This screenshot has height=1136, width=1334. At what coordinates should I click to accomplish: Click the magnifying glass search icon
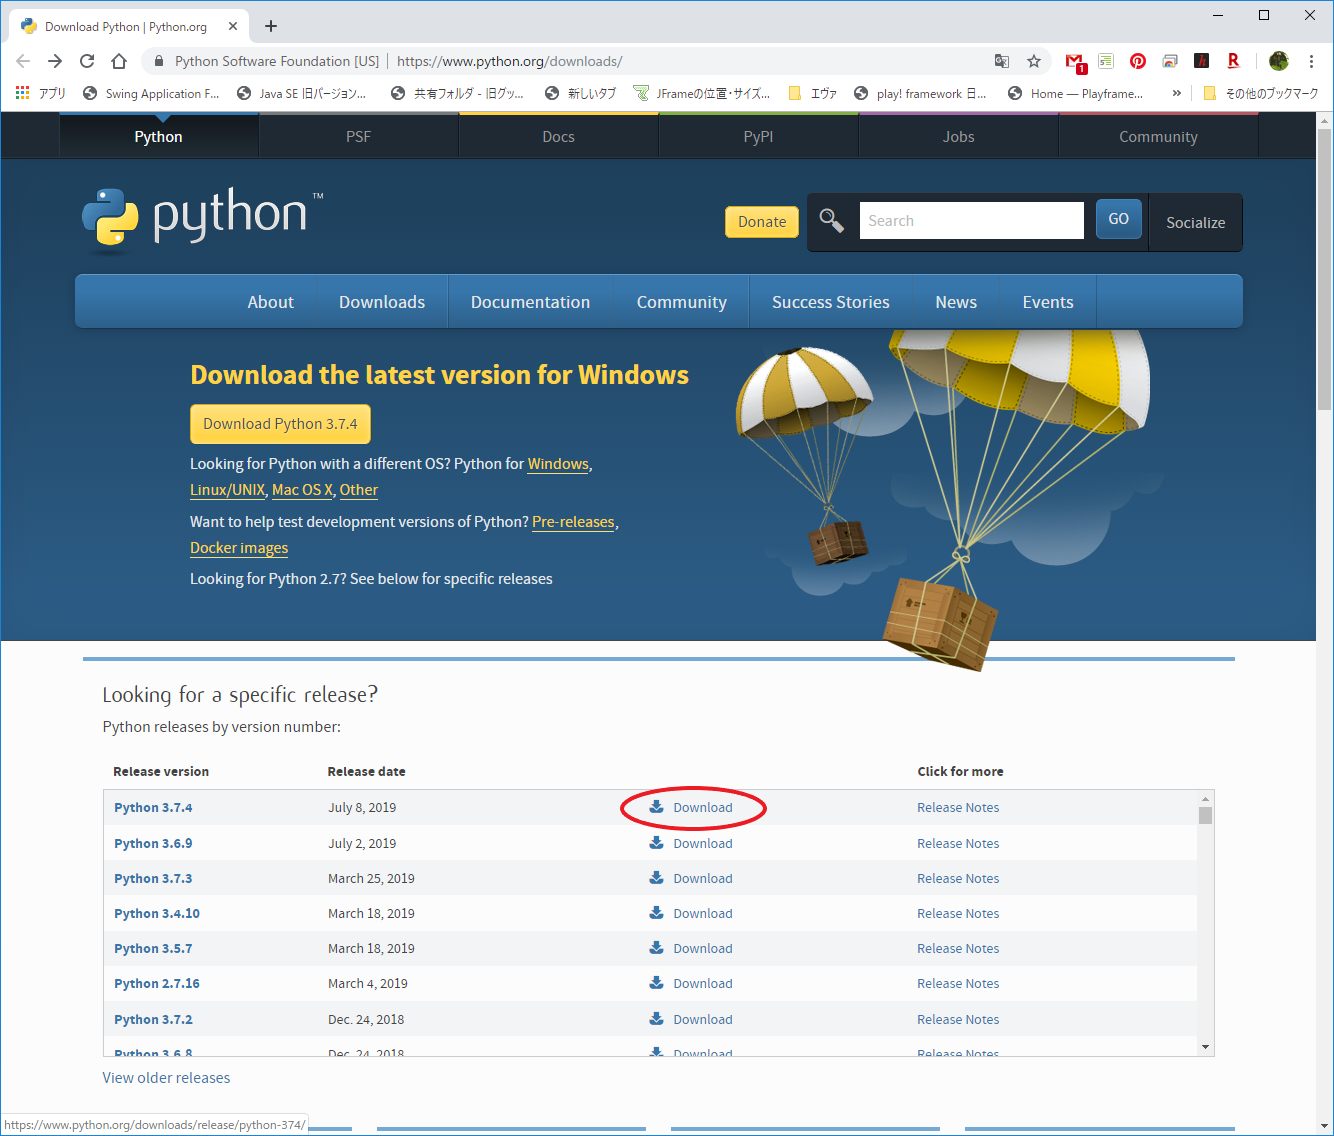pyautogui.click(x=832, y=220)
